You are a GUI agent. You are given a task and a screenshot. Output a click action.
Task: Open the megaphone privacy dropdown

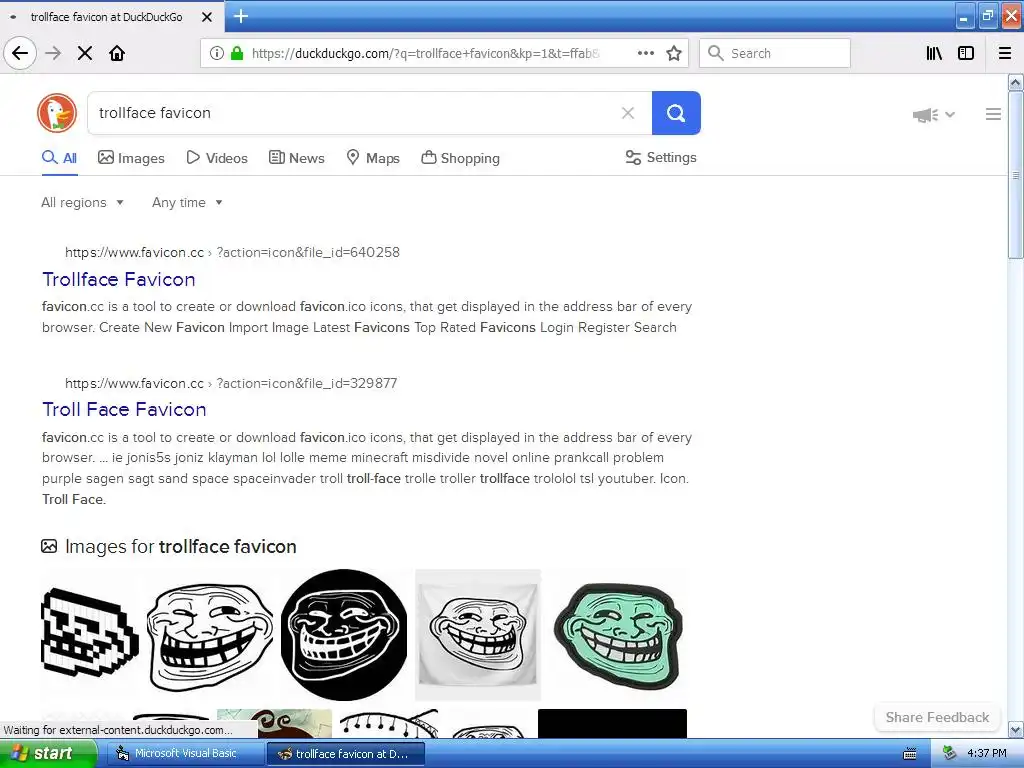[x=934, y=115]
